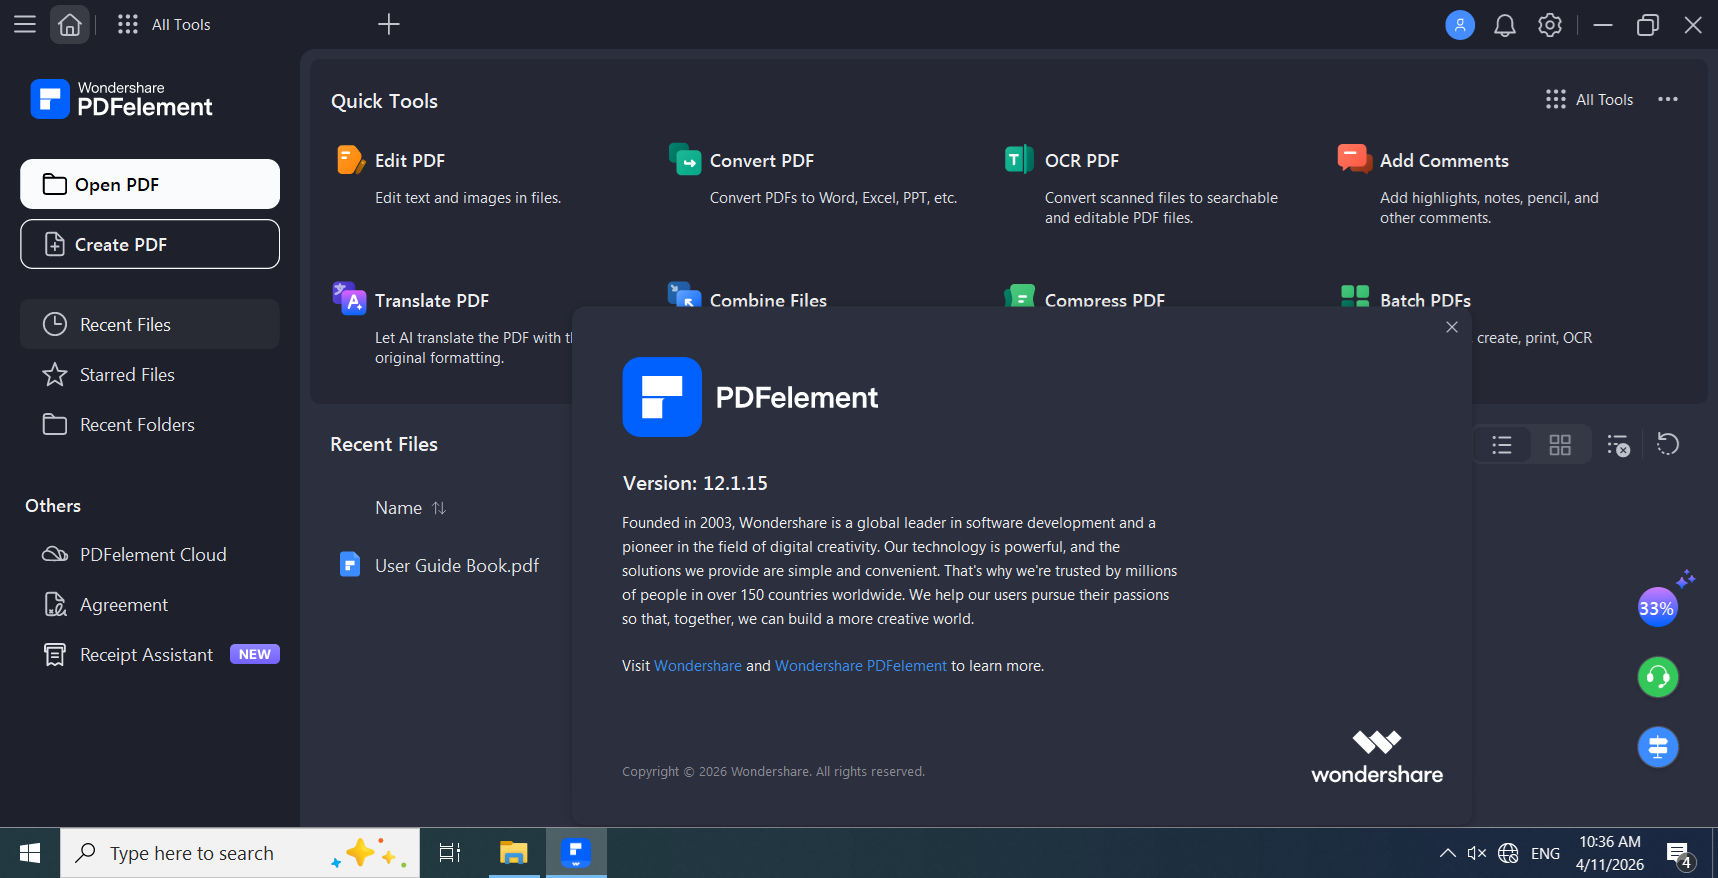Open the Wondershare link

698,666
